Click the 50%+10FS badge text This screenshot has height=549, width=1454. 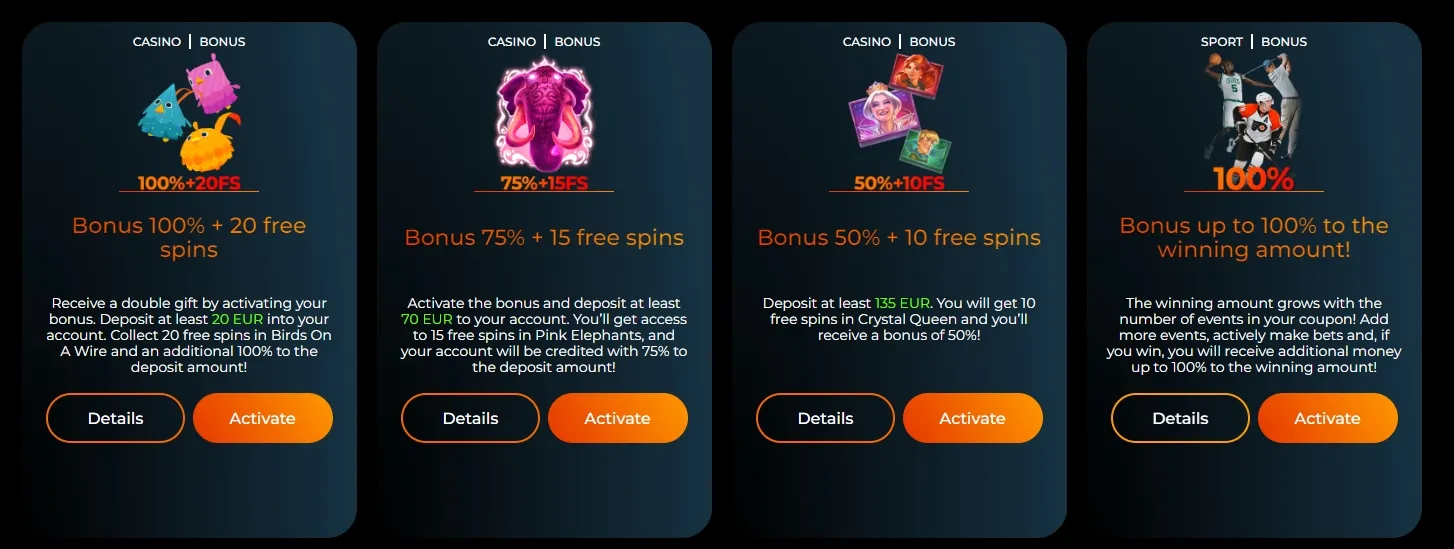899,183
